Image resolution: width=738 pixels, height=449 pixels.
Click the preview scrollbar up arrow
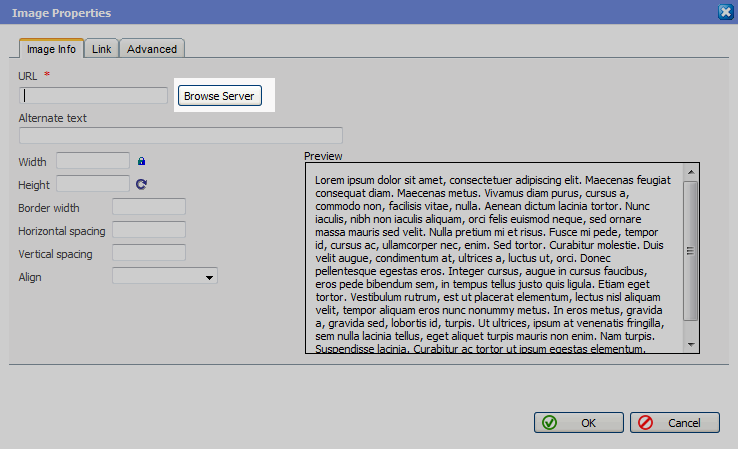coord(691,172)
